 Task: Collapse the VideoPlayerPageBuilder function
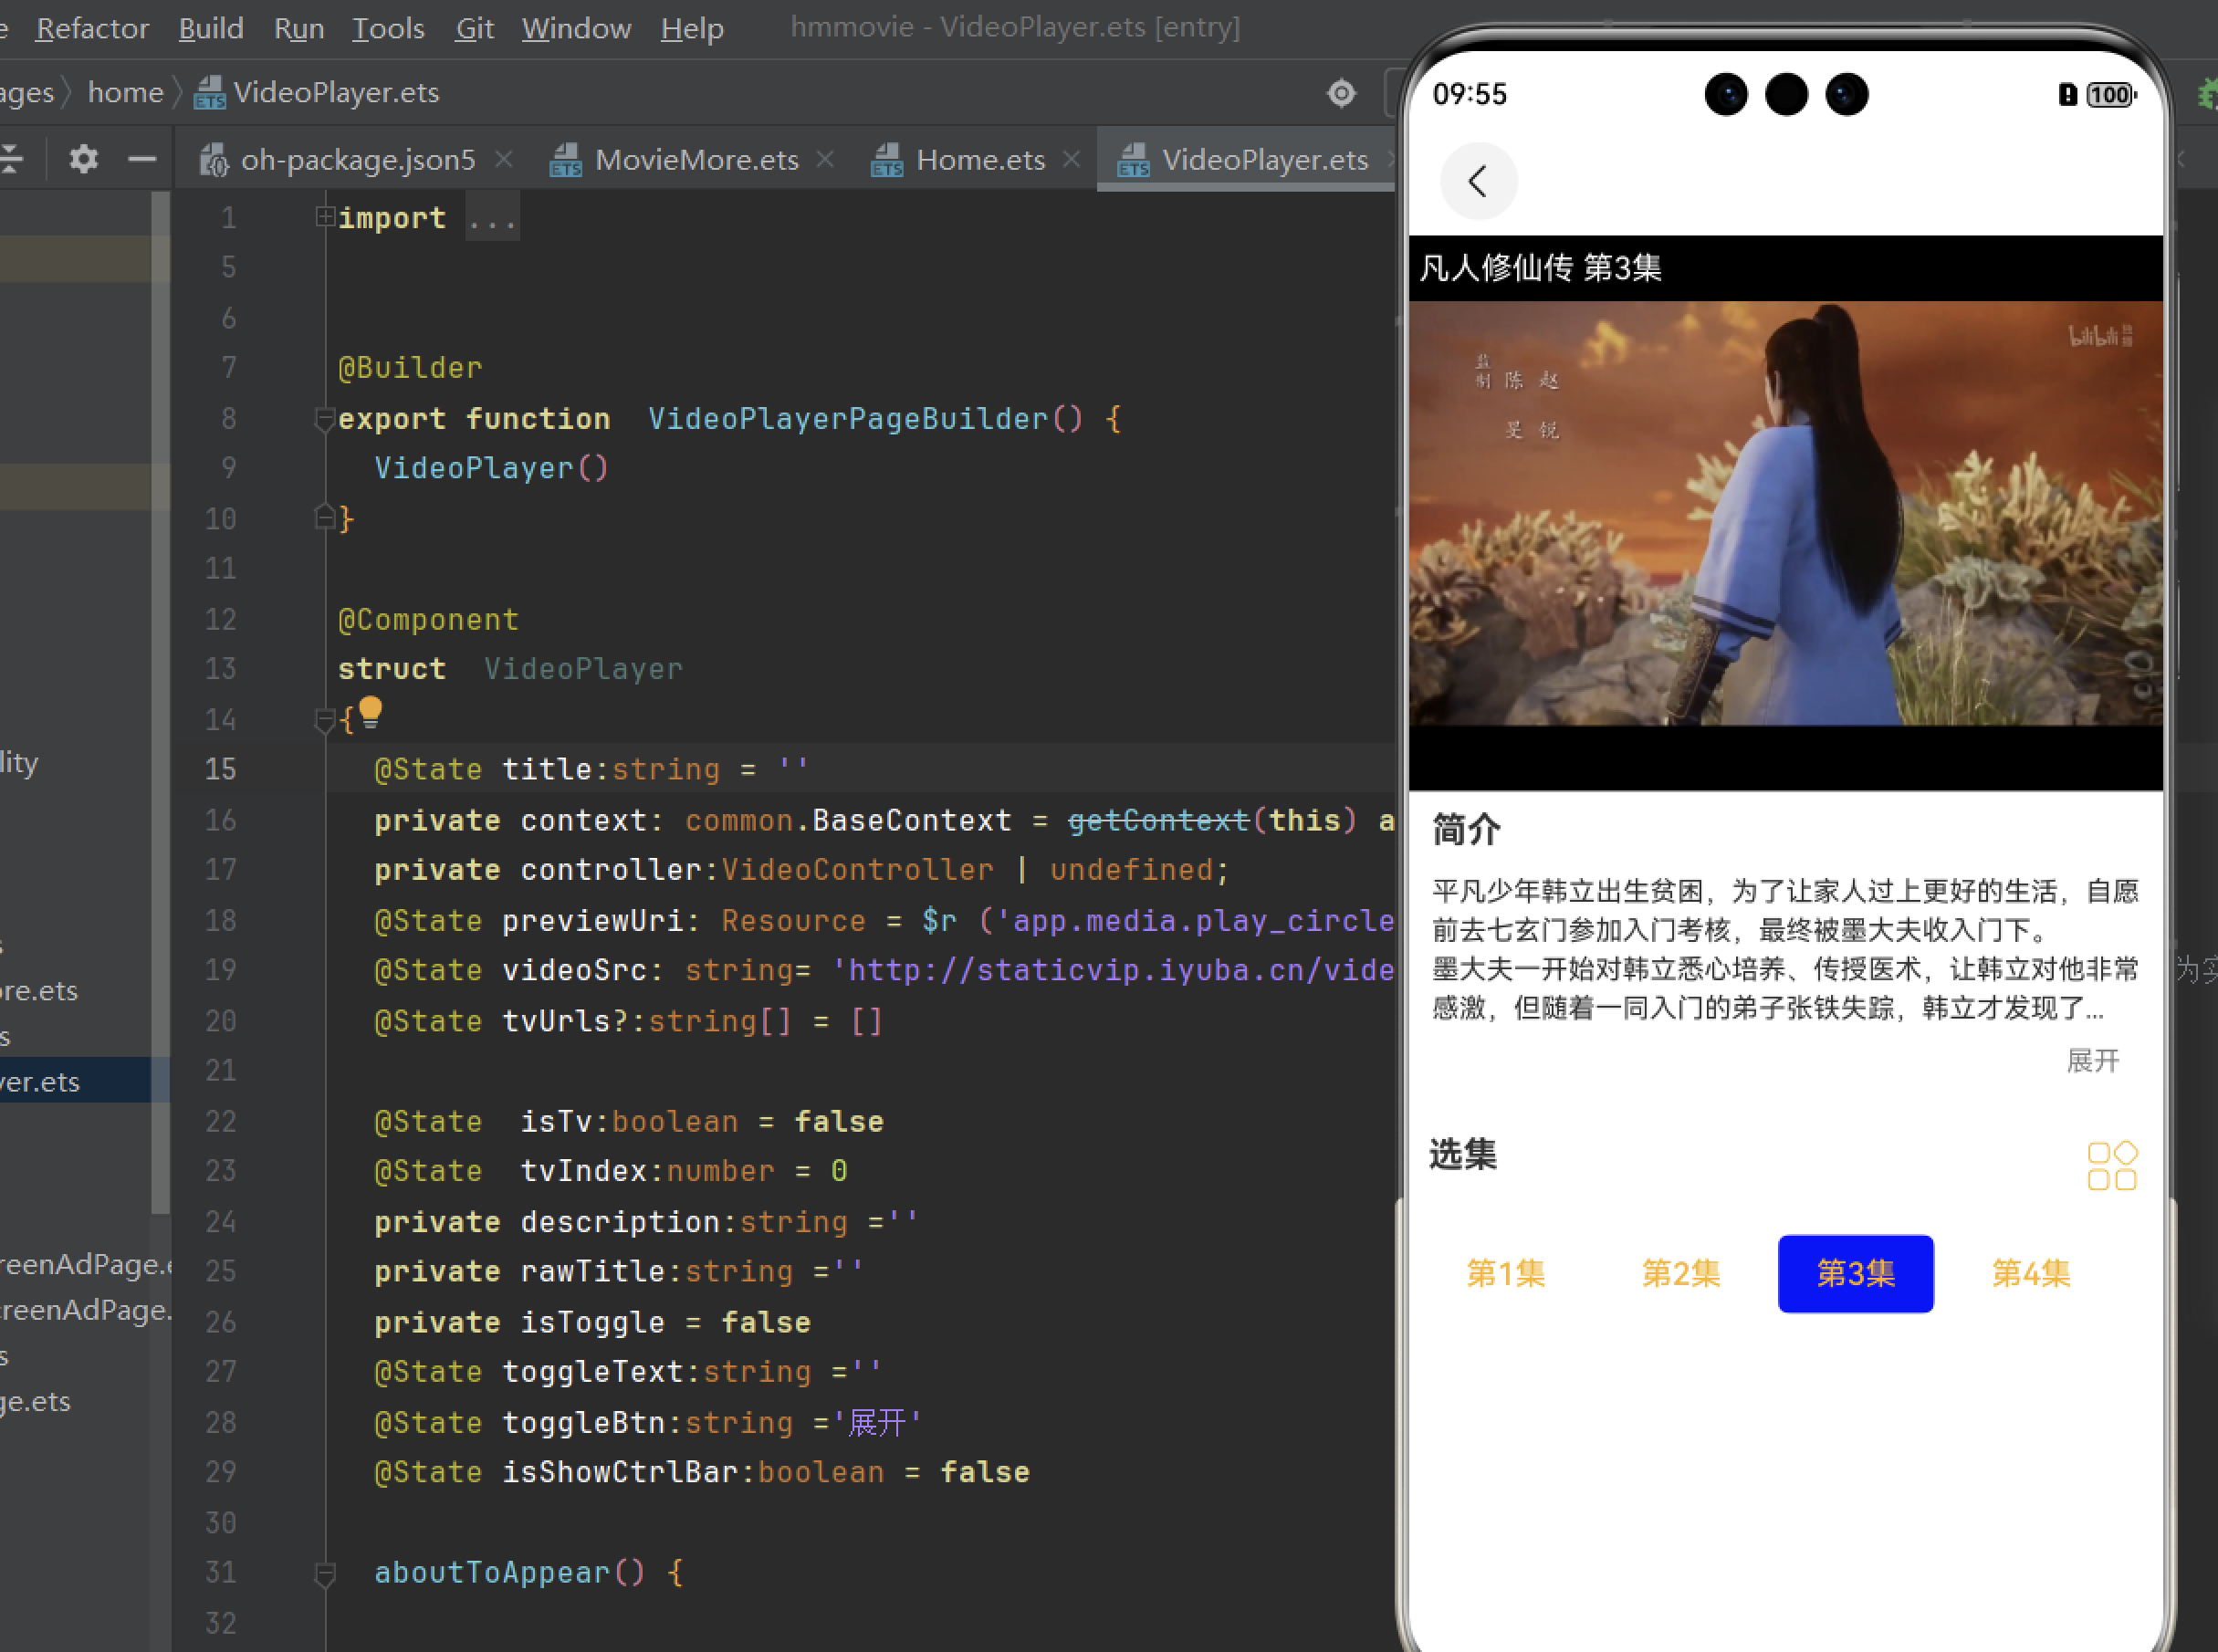pos(324,419)
